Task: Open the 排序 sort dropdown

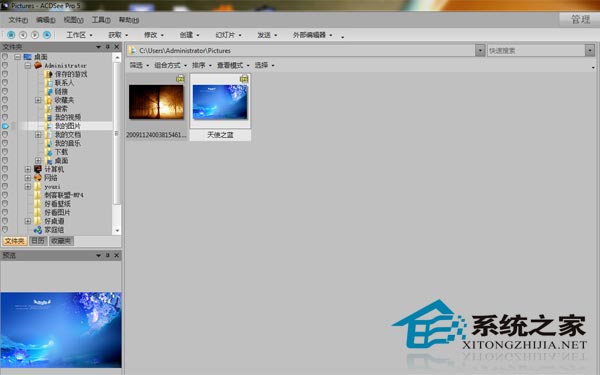Action: [x=202, y=65]
